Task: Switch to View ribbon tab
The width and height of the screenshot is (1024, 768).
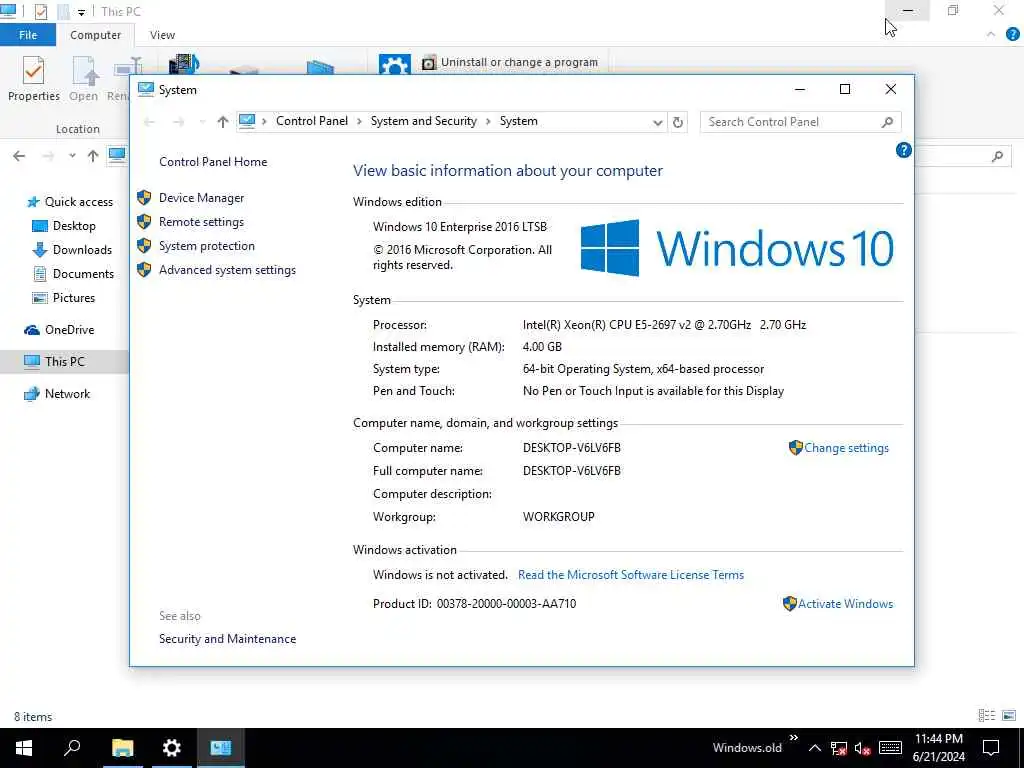Action: [x=162, y=35]
